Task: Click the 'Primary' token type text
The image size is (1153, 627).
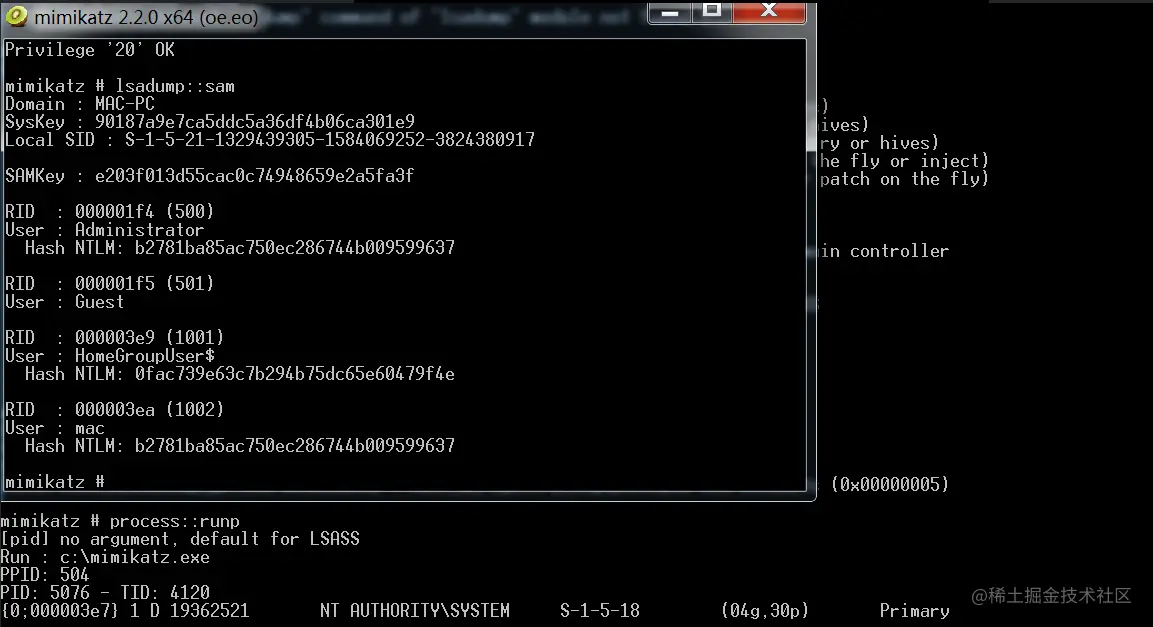Action: [x=915, y=611]
